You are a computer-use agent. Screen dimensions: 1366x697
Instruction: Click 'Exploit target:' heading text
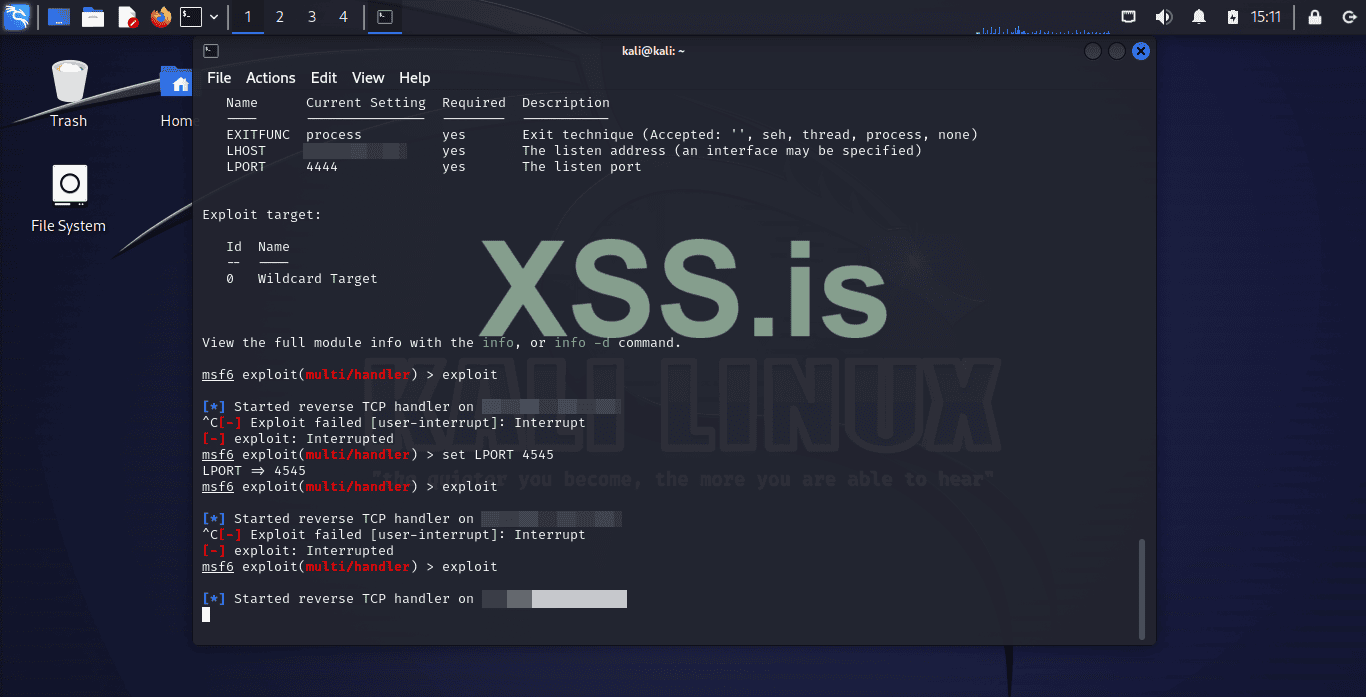[262, 214]
